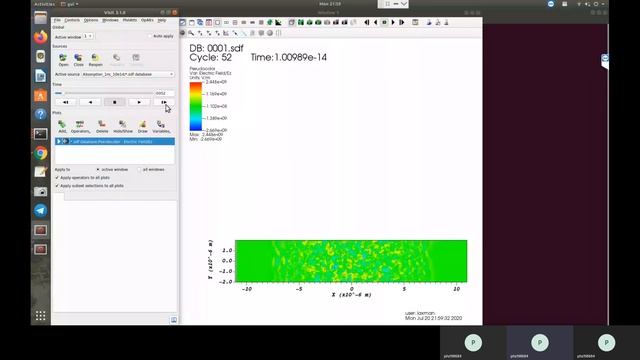Open Google Chrome from the dock
This screenshot has height=360, width=640.
(40, 153)
